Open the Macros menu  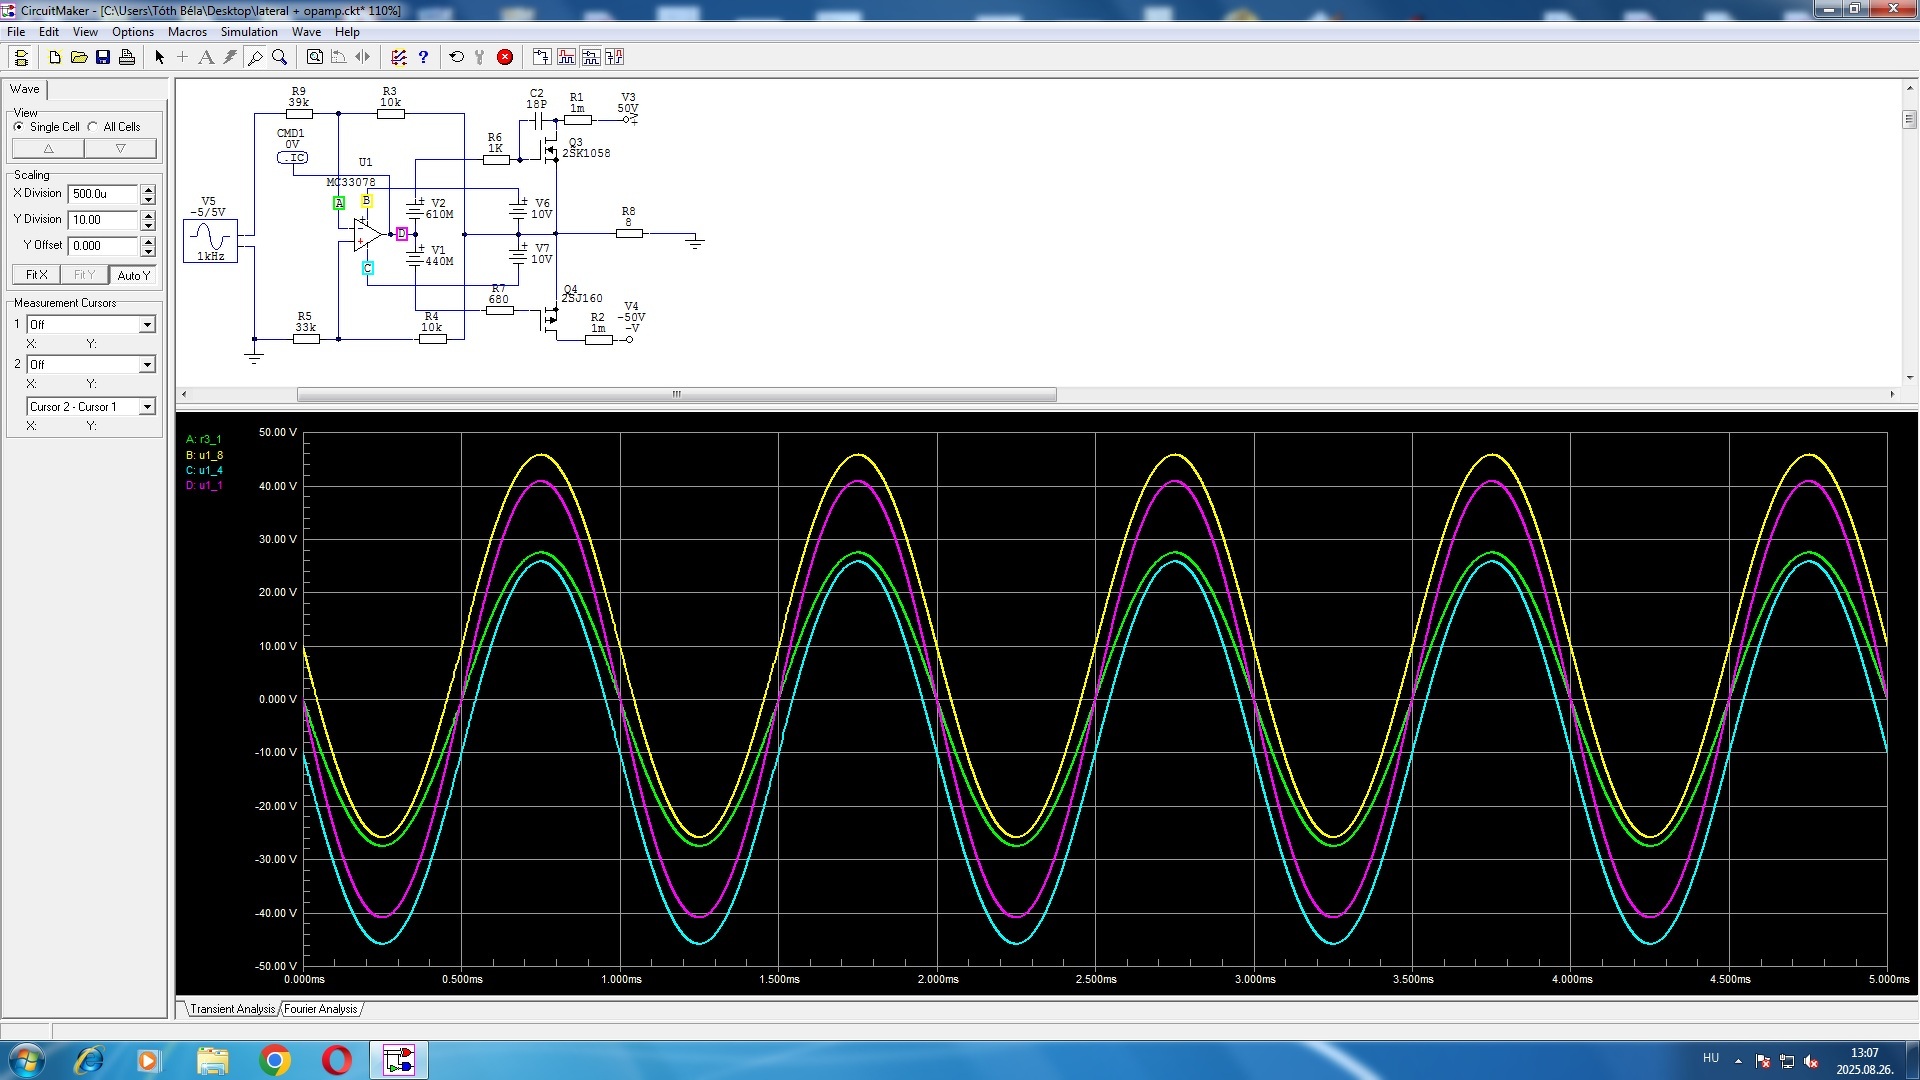[x=187, y=32]
